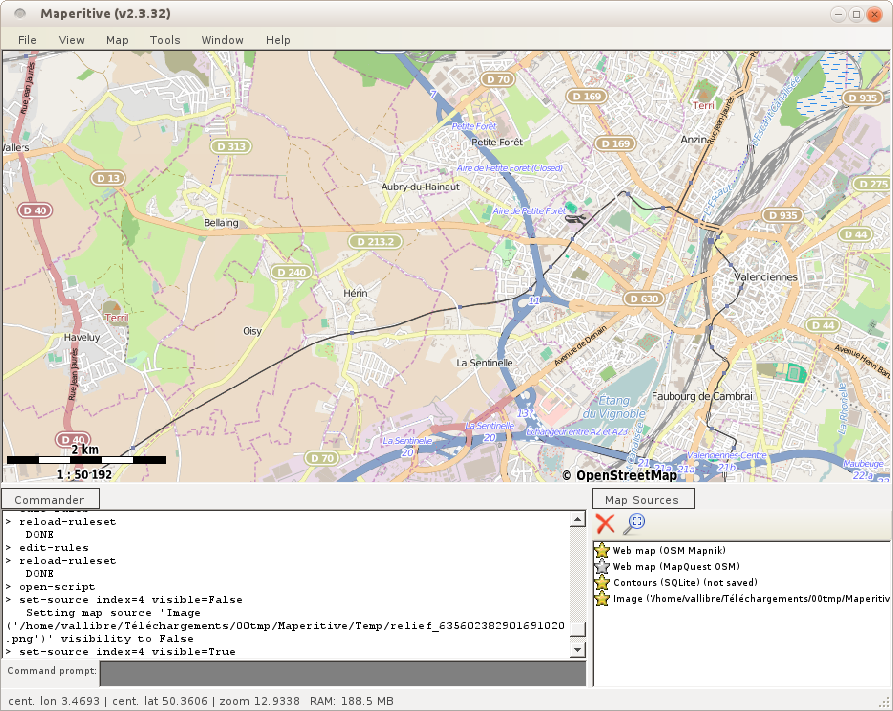Toggle star for Contours (SQLite) source

(x=602, y=582)
